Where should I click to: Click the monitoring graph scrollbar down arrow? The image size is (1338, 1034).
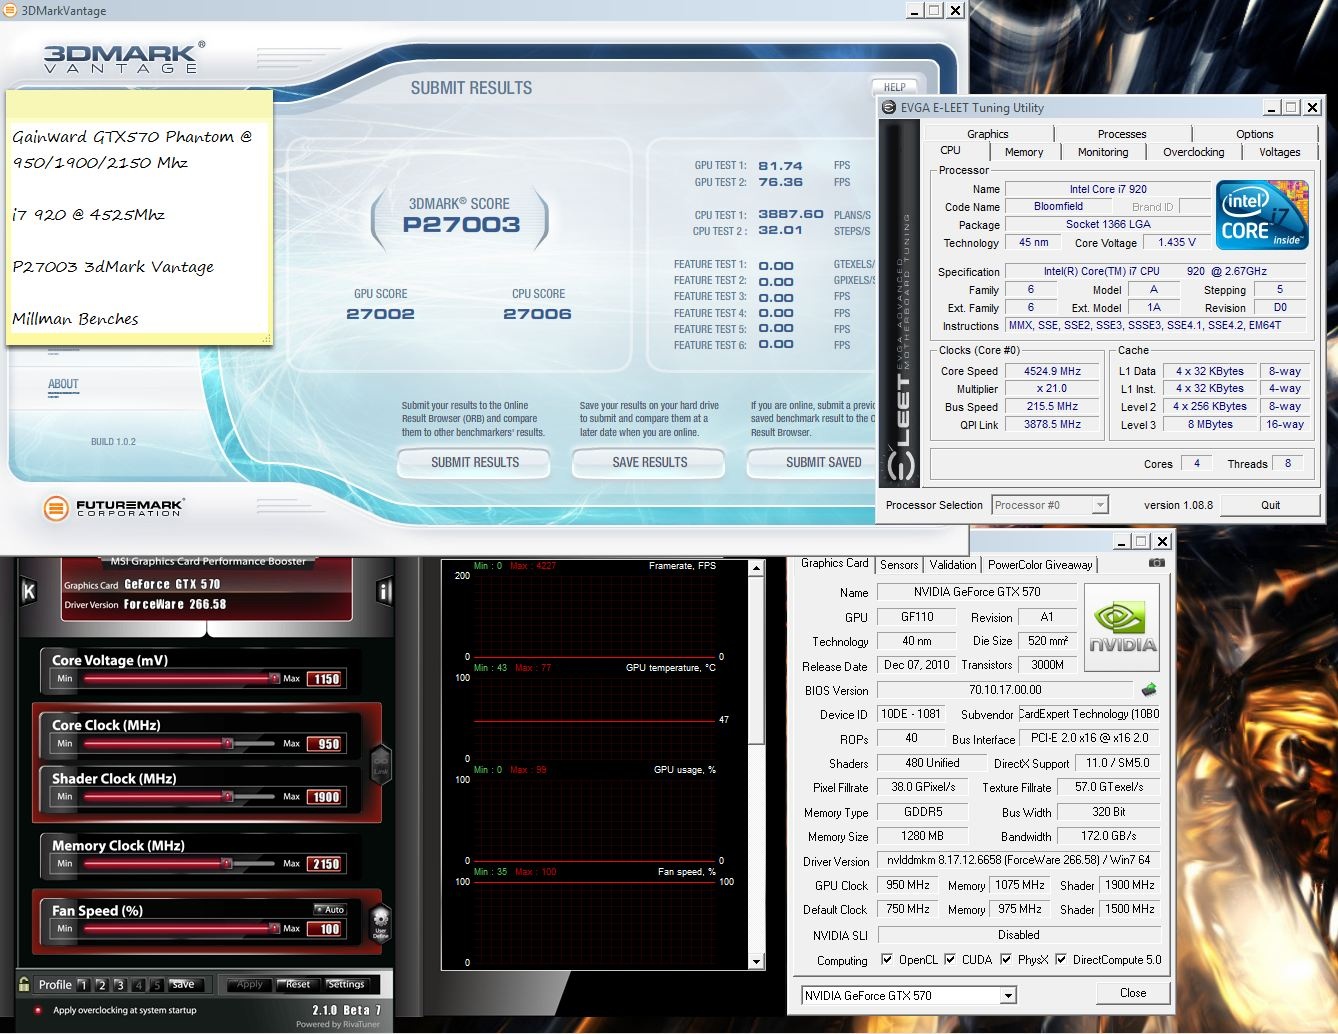click(x=756, y=962)
